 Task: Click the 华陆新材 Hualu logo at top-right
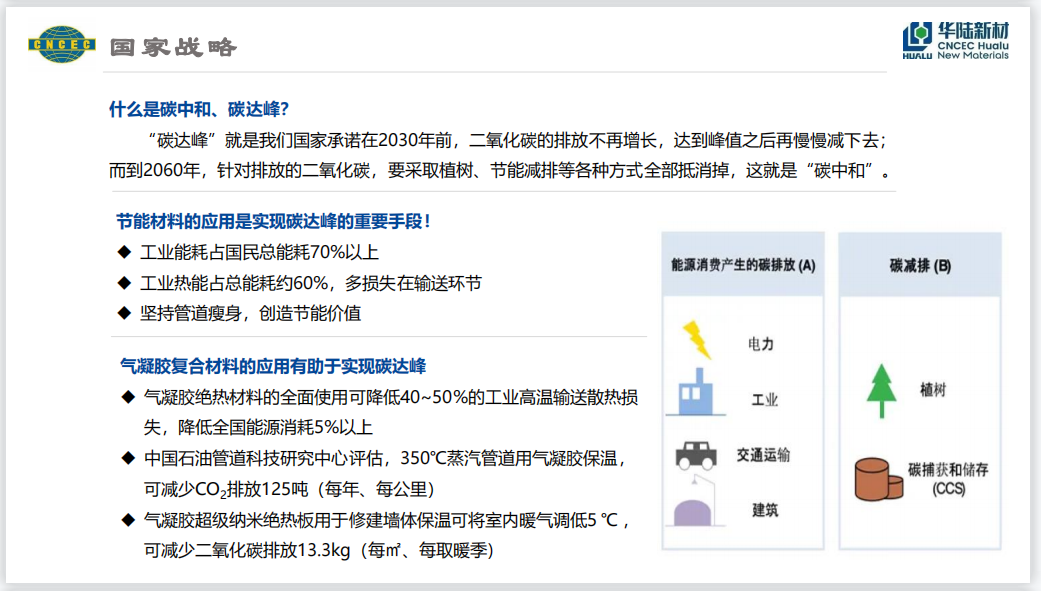pos(955,41)
